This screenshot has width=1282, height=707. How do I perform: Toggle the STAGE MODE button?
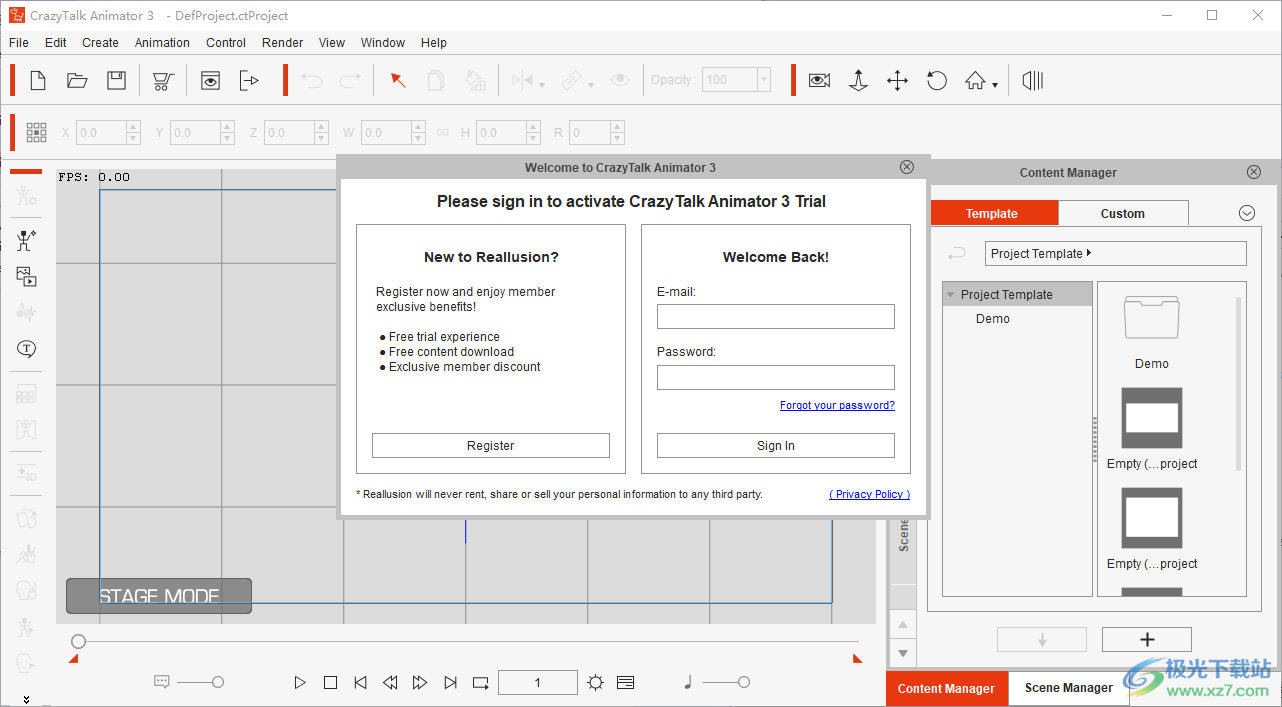coord(159,596)
